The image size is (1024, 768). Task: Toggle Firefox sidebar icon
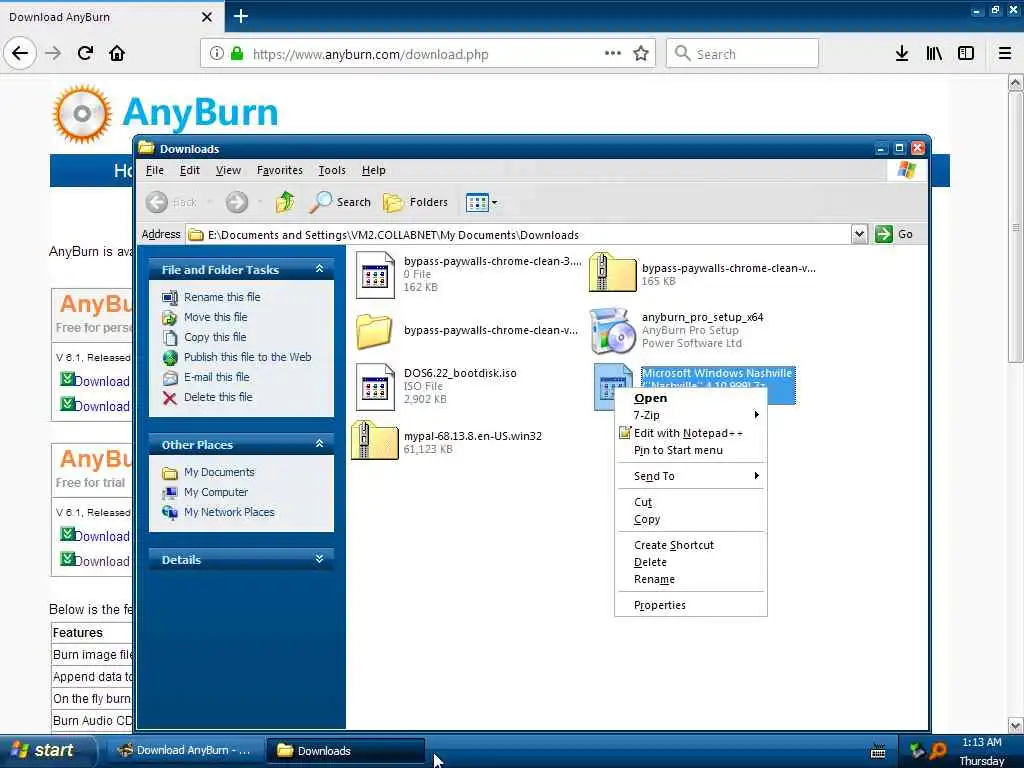click(966, 54)
